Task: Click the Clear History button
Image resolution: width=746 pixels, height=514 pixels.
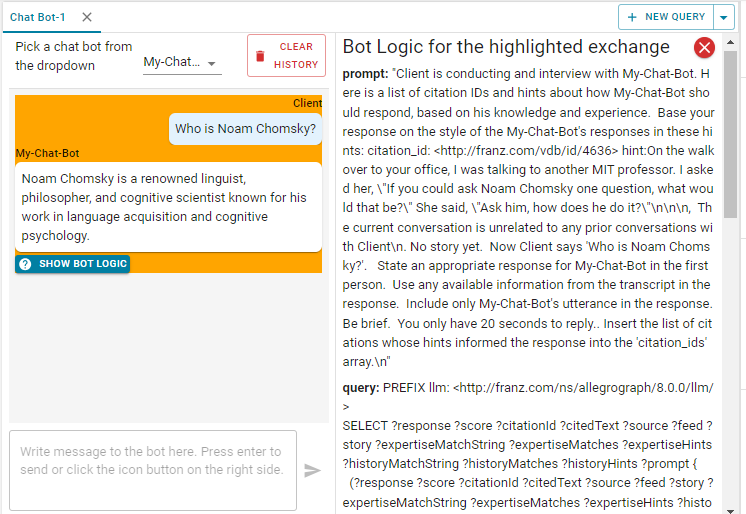Action: [x=285, y=56]
